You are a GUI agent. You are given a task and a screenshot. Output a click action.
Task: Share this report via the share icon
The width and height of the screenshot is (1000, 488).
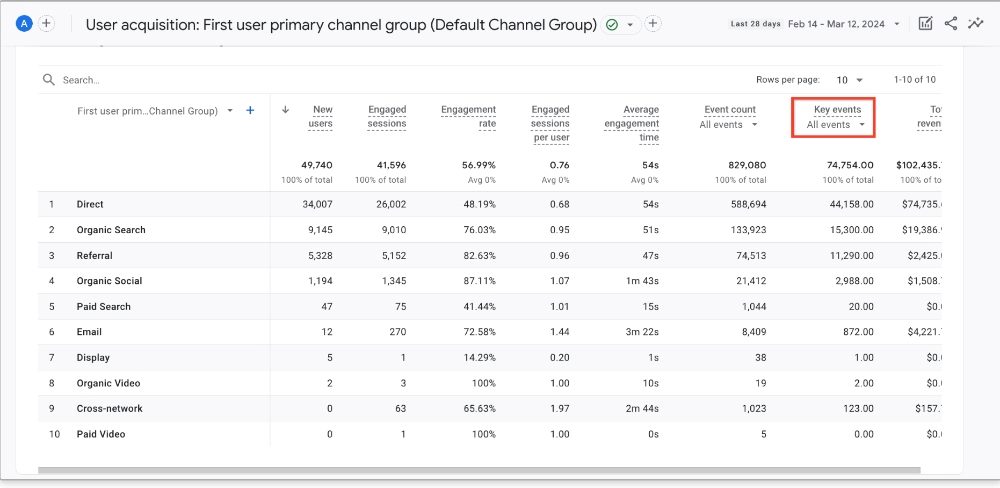[x=950, y=24]
